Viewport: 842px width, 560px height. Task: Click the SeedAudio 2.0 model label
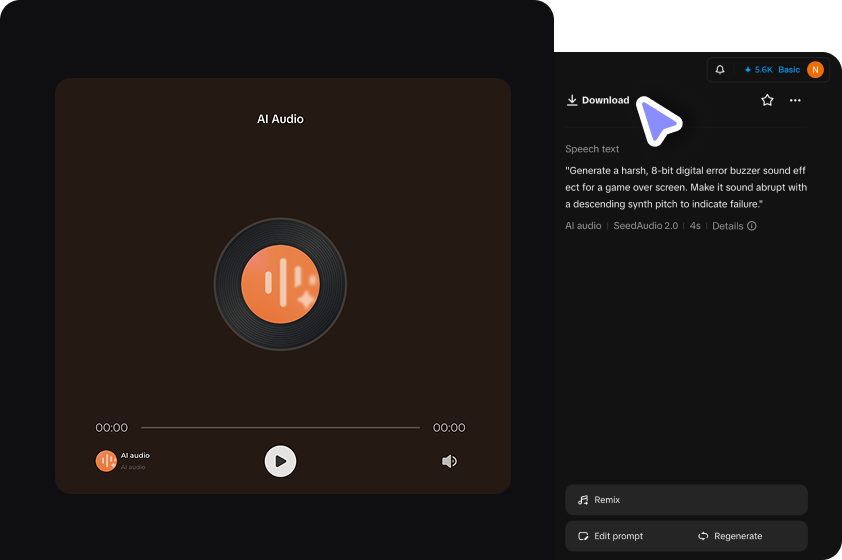pos(645,226)
